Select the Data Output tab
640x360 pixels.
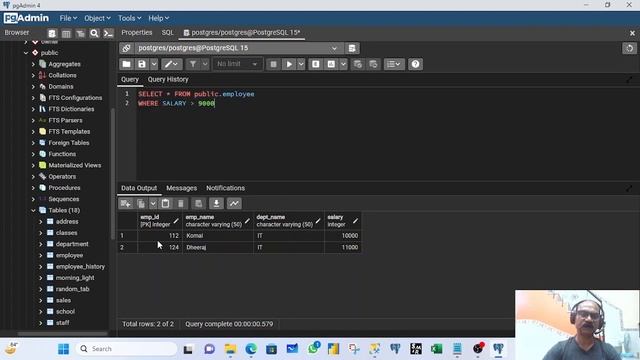coord(139,188)
